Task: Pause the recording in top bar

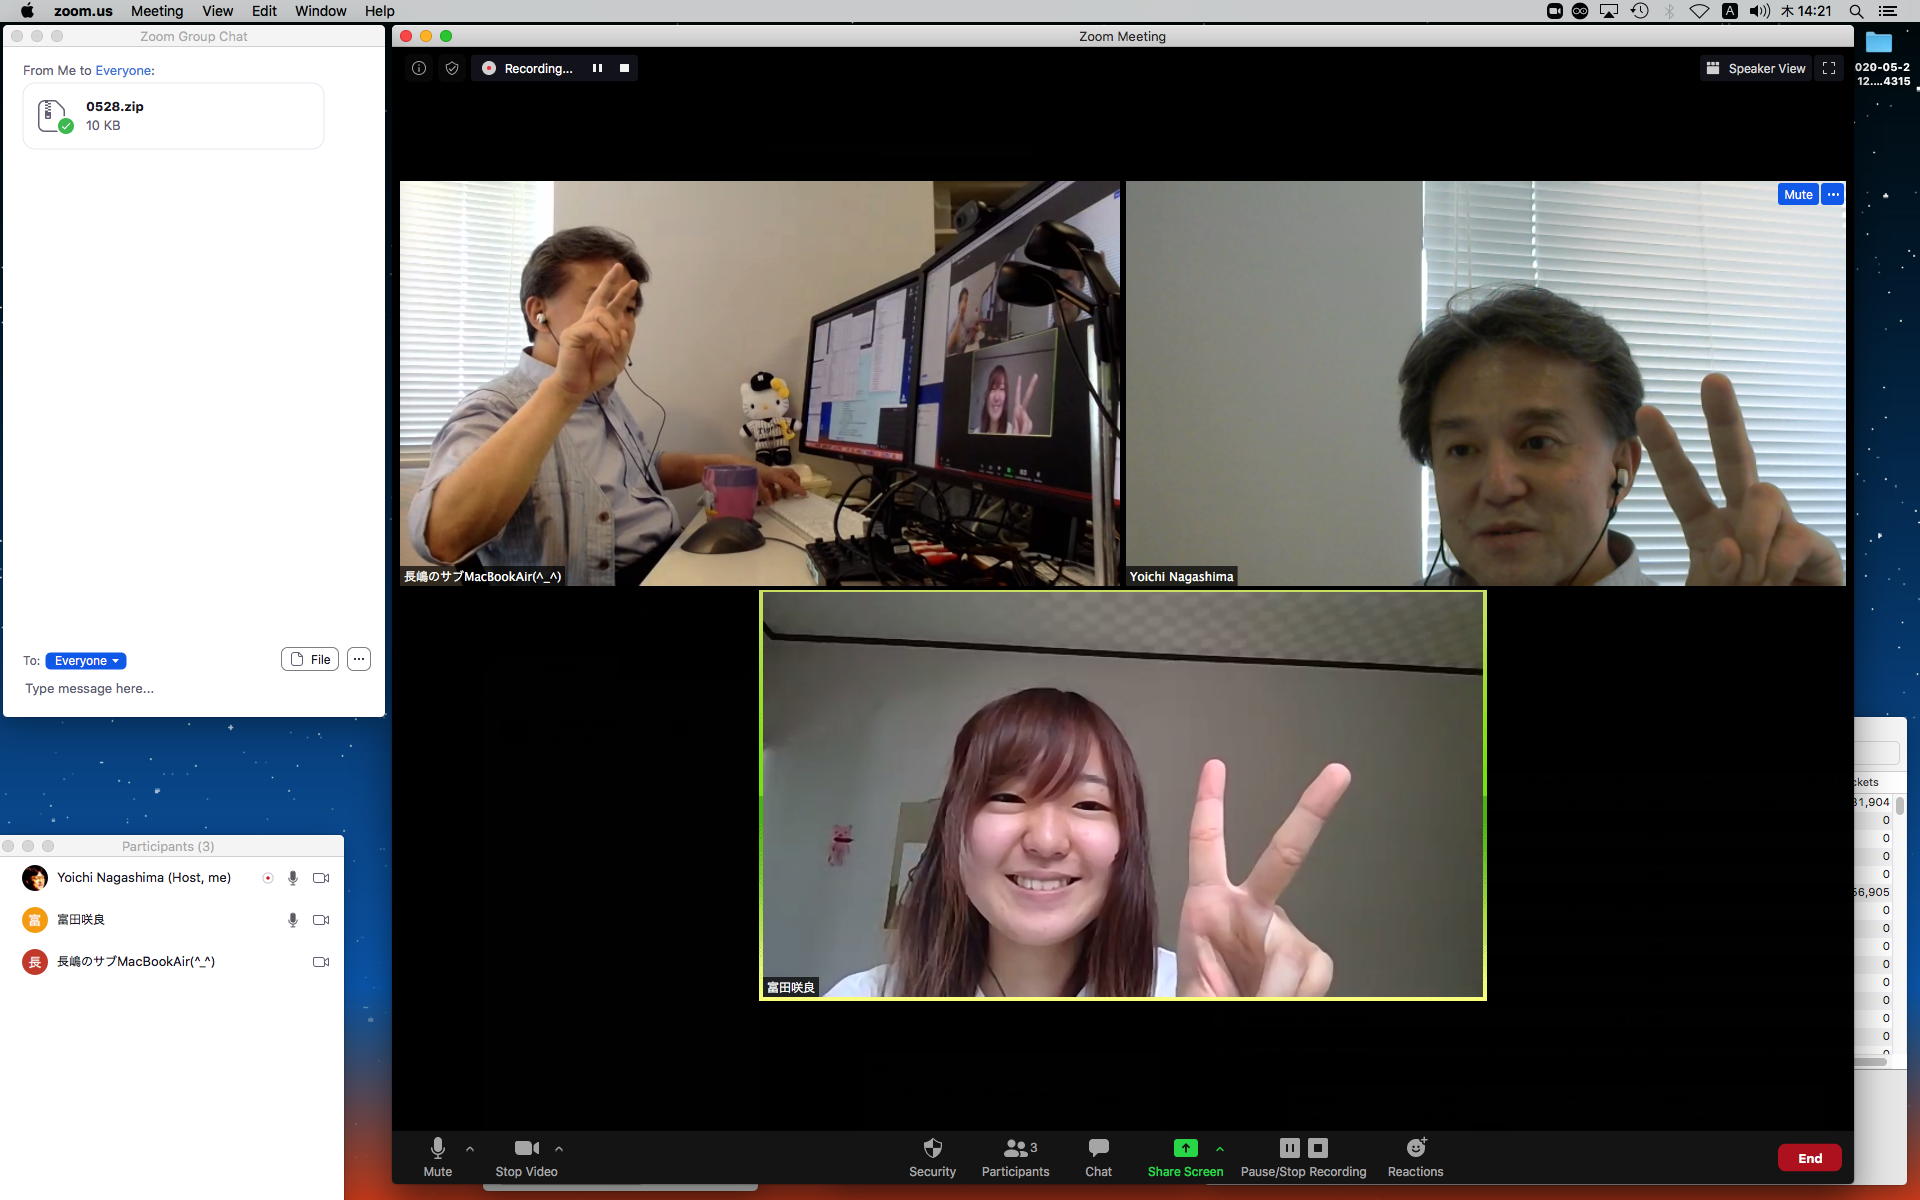Action: (x=597, y=69)
